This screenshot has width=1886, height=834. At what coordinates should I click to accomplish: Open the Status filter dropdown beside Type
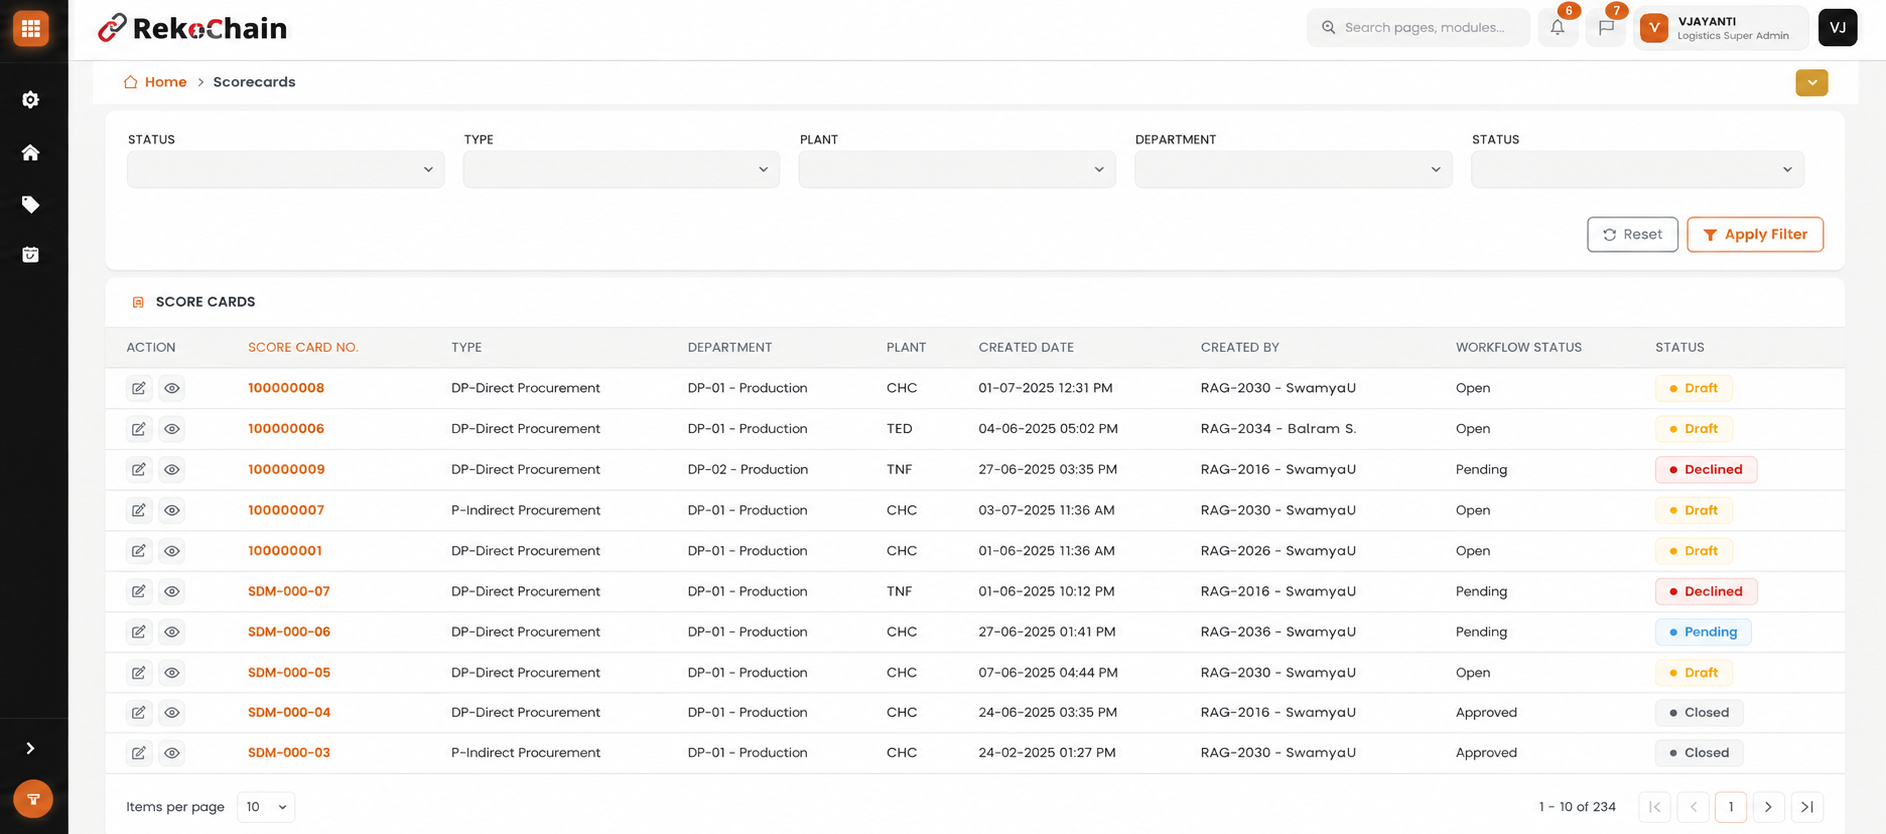(286, 169)
